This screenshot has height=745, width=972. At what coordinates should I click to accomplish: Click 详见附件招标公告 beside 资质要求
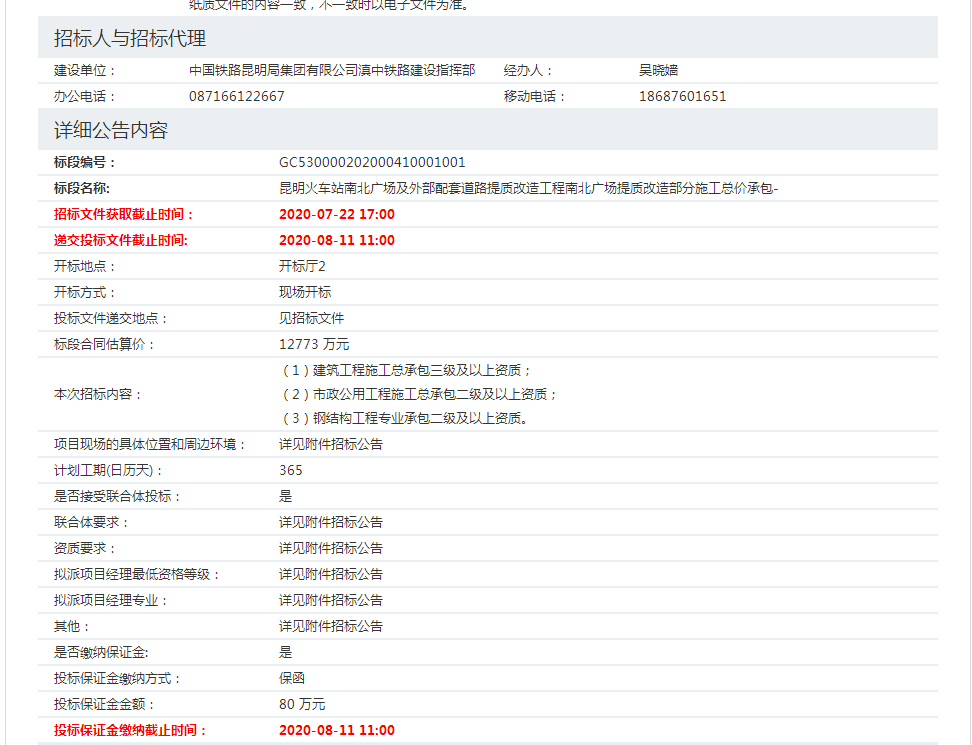(x=330, y=548)
